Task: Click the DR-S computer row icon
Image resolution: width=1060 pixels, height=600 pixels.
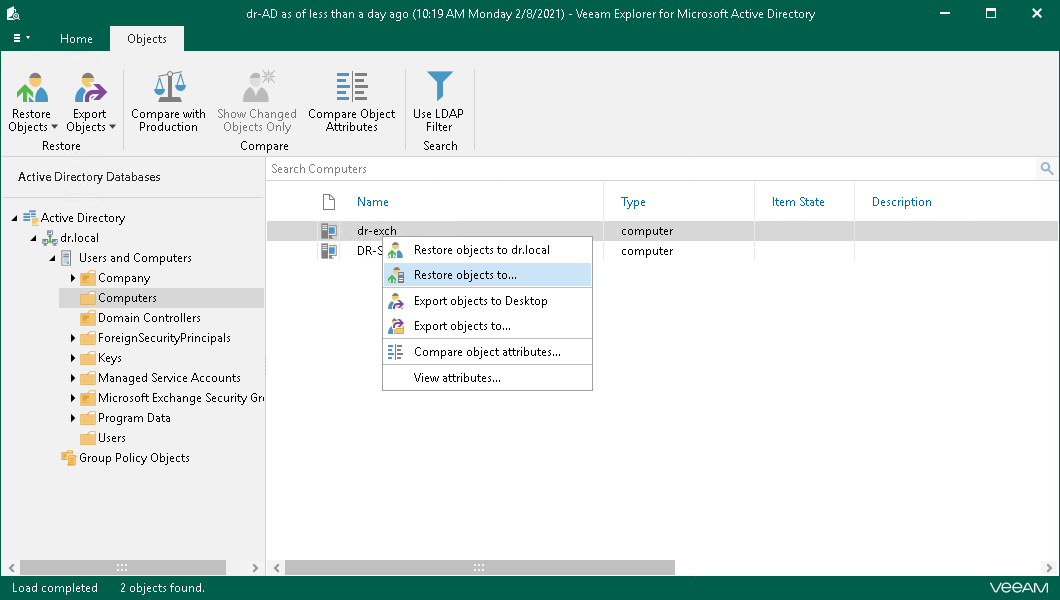Action: (329, 251)
